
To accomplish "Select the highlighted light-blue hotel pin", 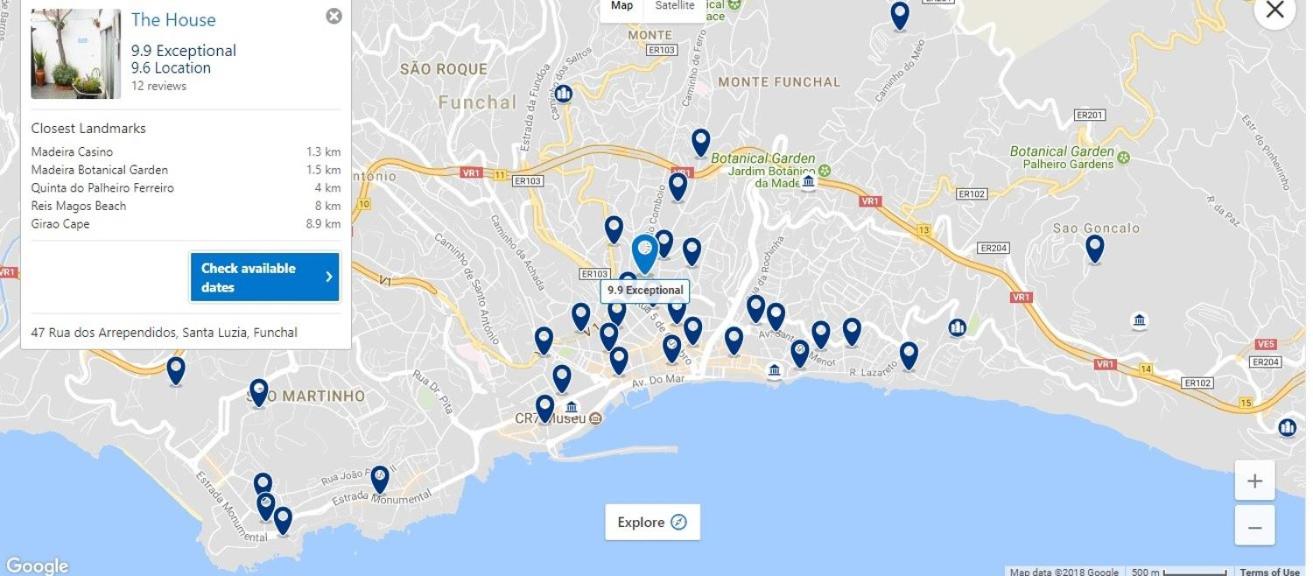I will (645, 254).
